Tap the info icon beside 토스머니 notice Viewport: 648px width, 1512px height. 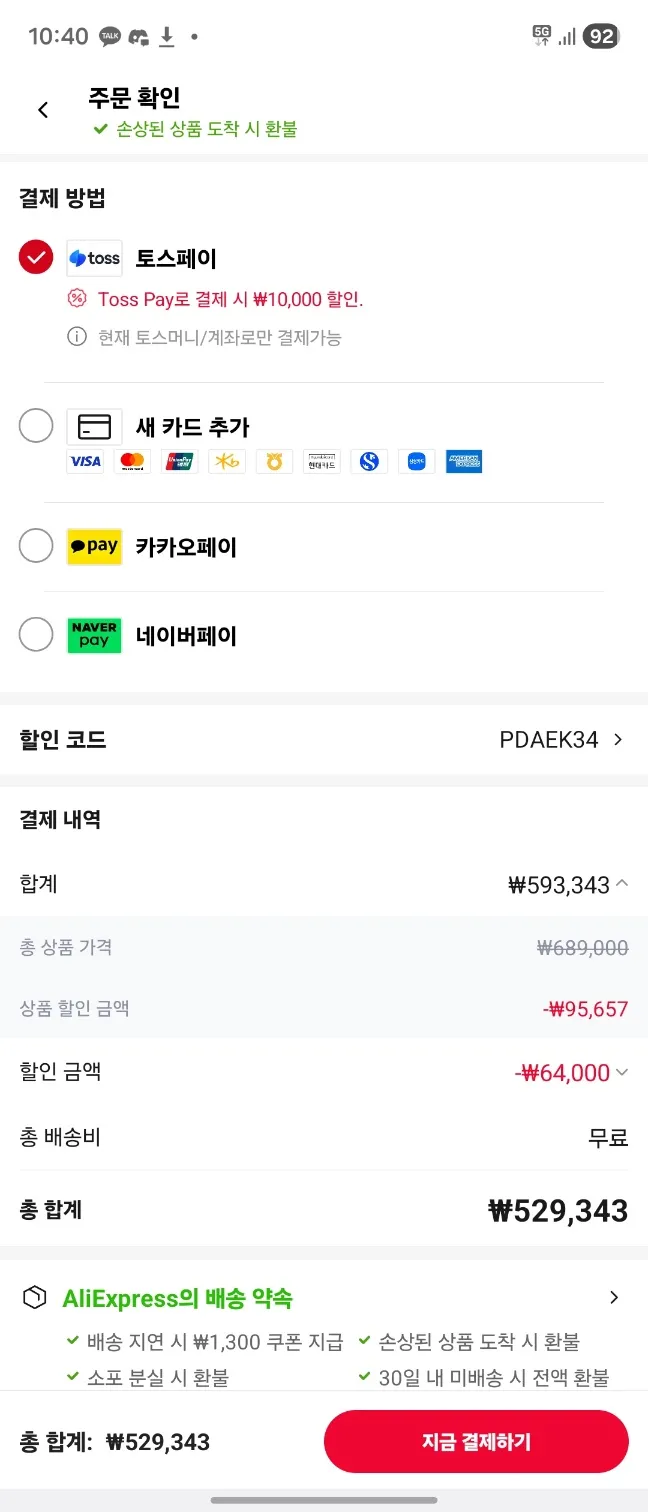[x=77, y=337]
